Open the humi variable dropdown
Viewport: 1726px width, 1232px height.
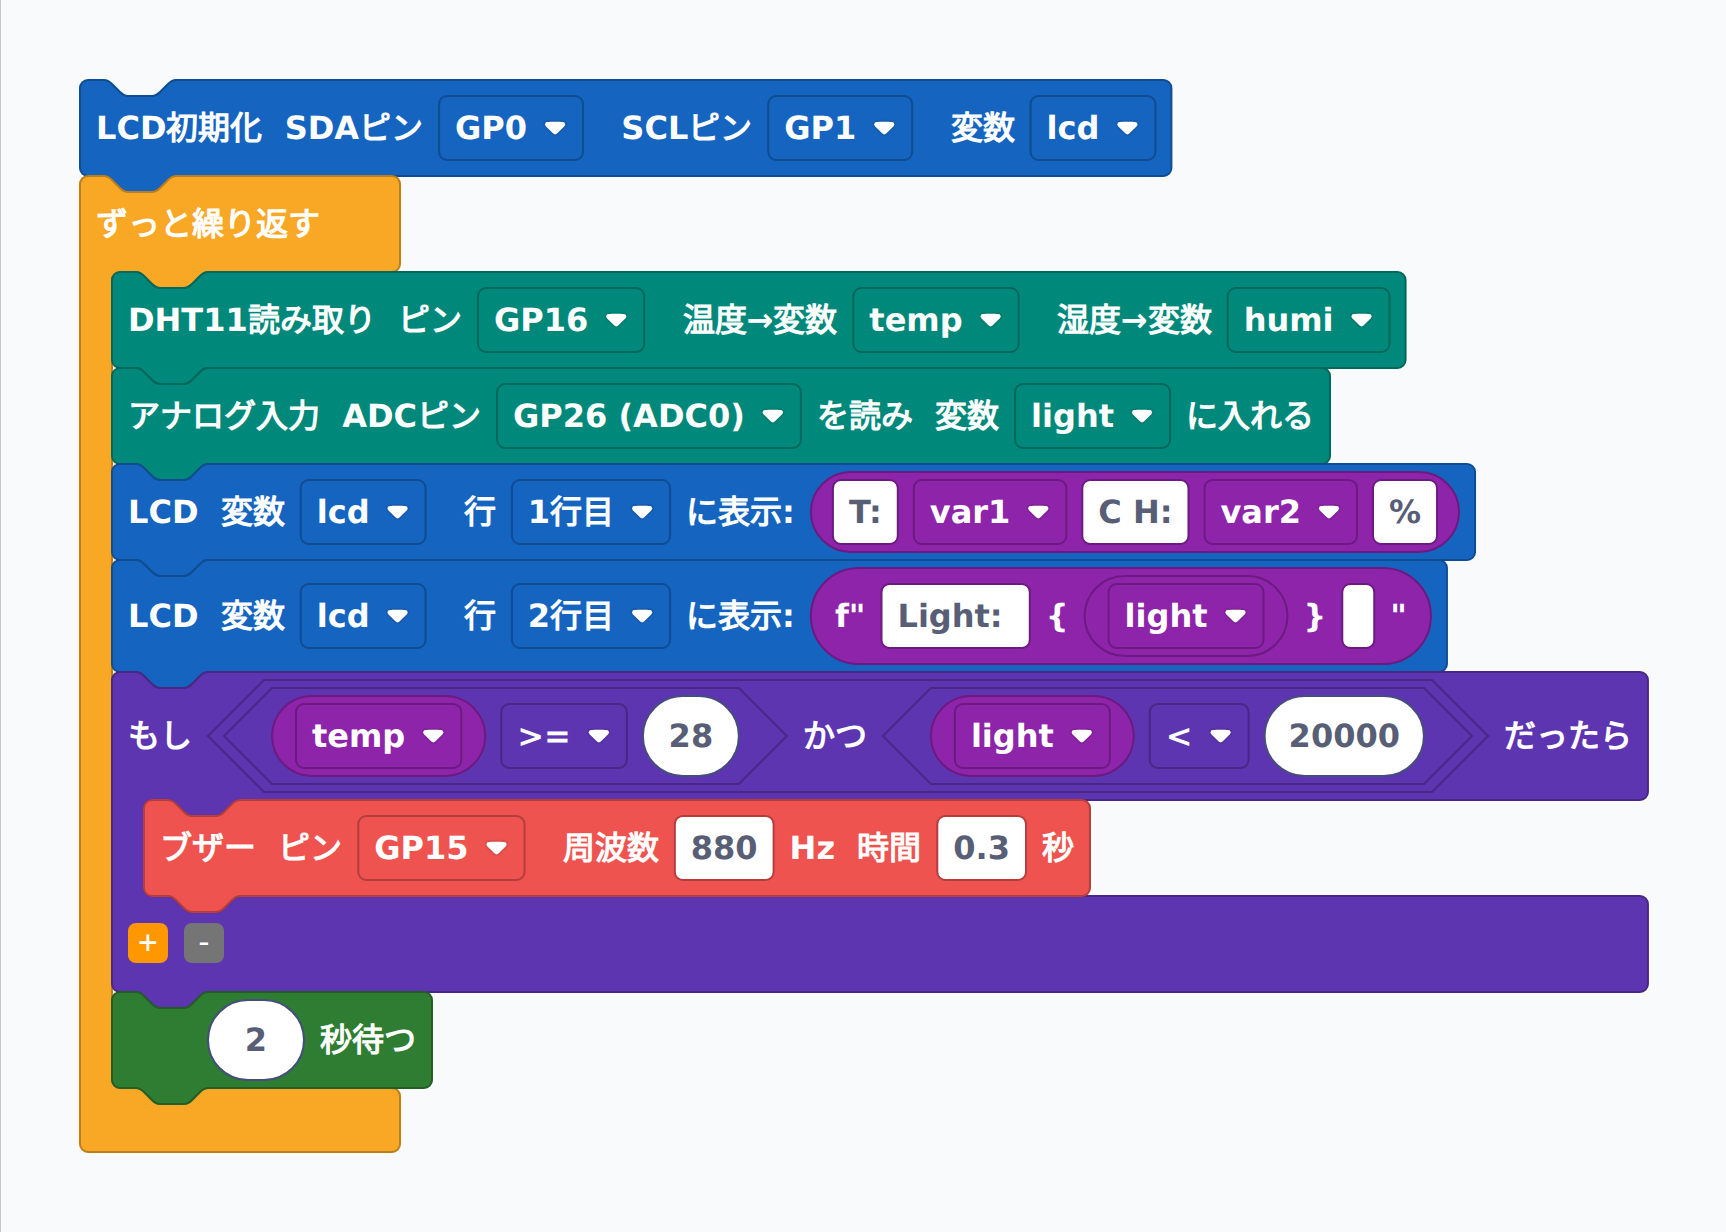[x=1309, y=320]
